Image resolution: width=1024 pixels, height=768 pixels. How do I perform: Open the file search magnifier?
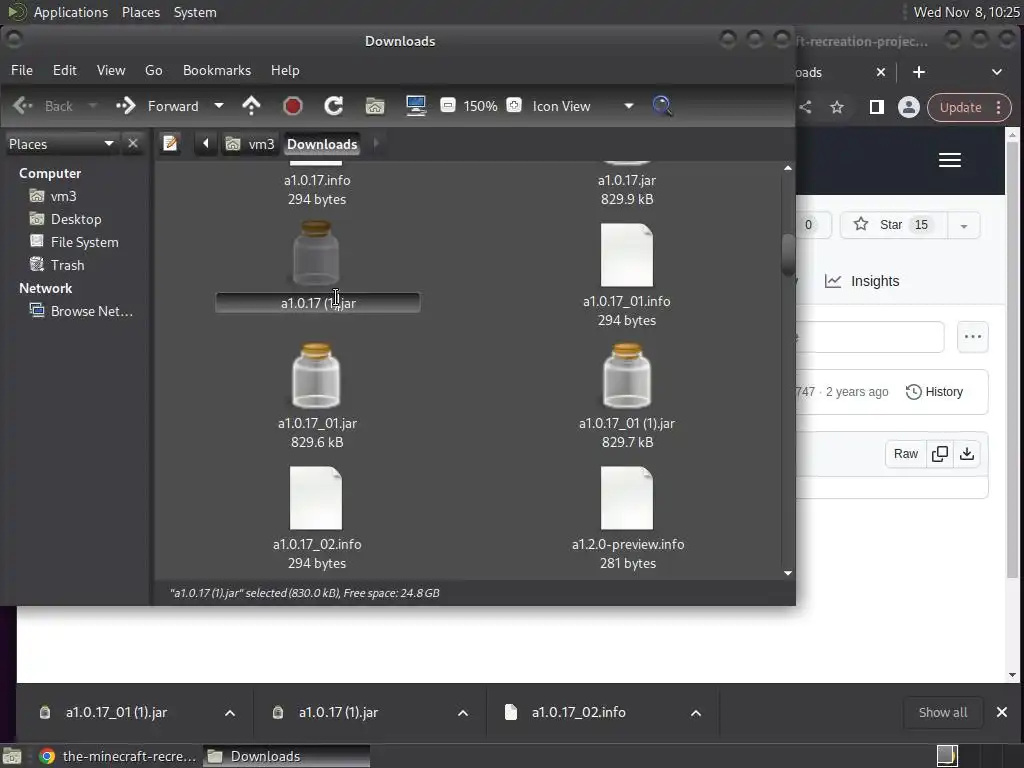662,106
